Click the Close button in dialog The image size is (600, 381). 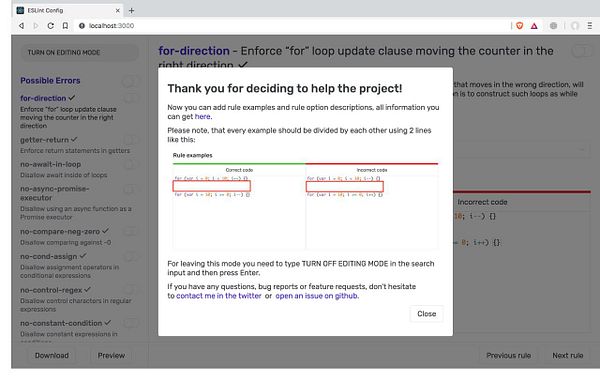pos(426,314)
